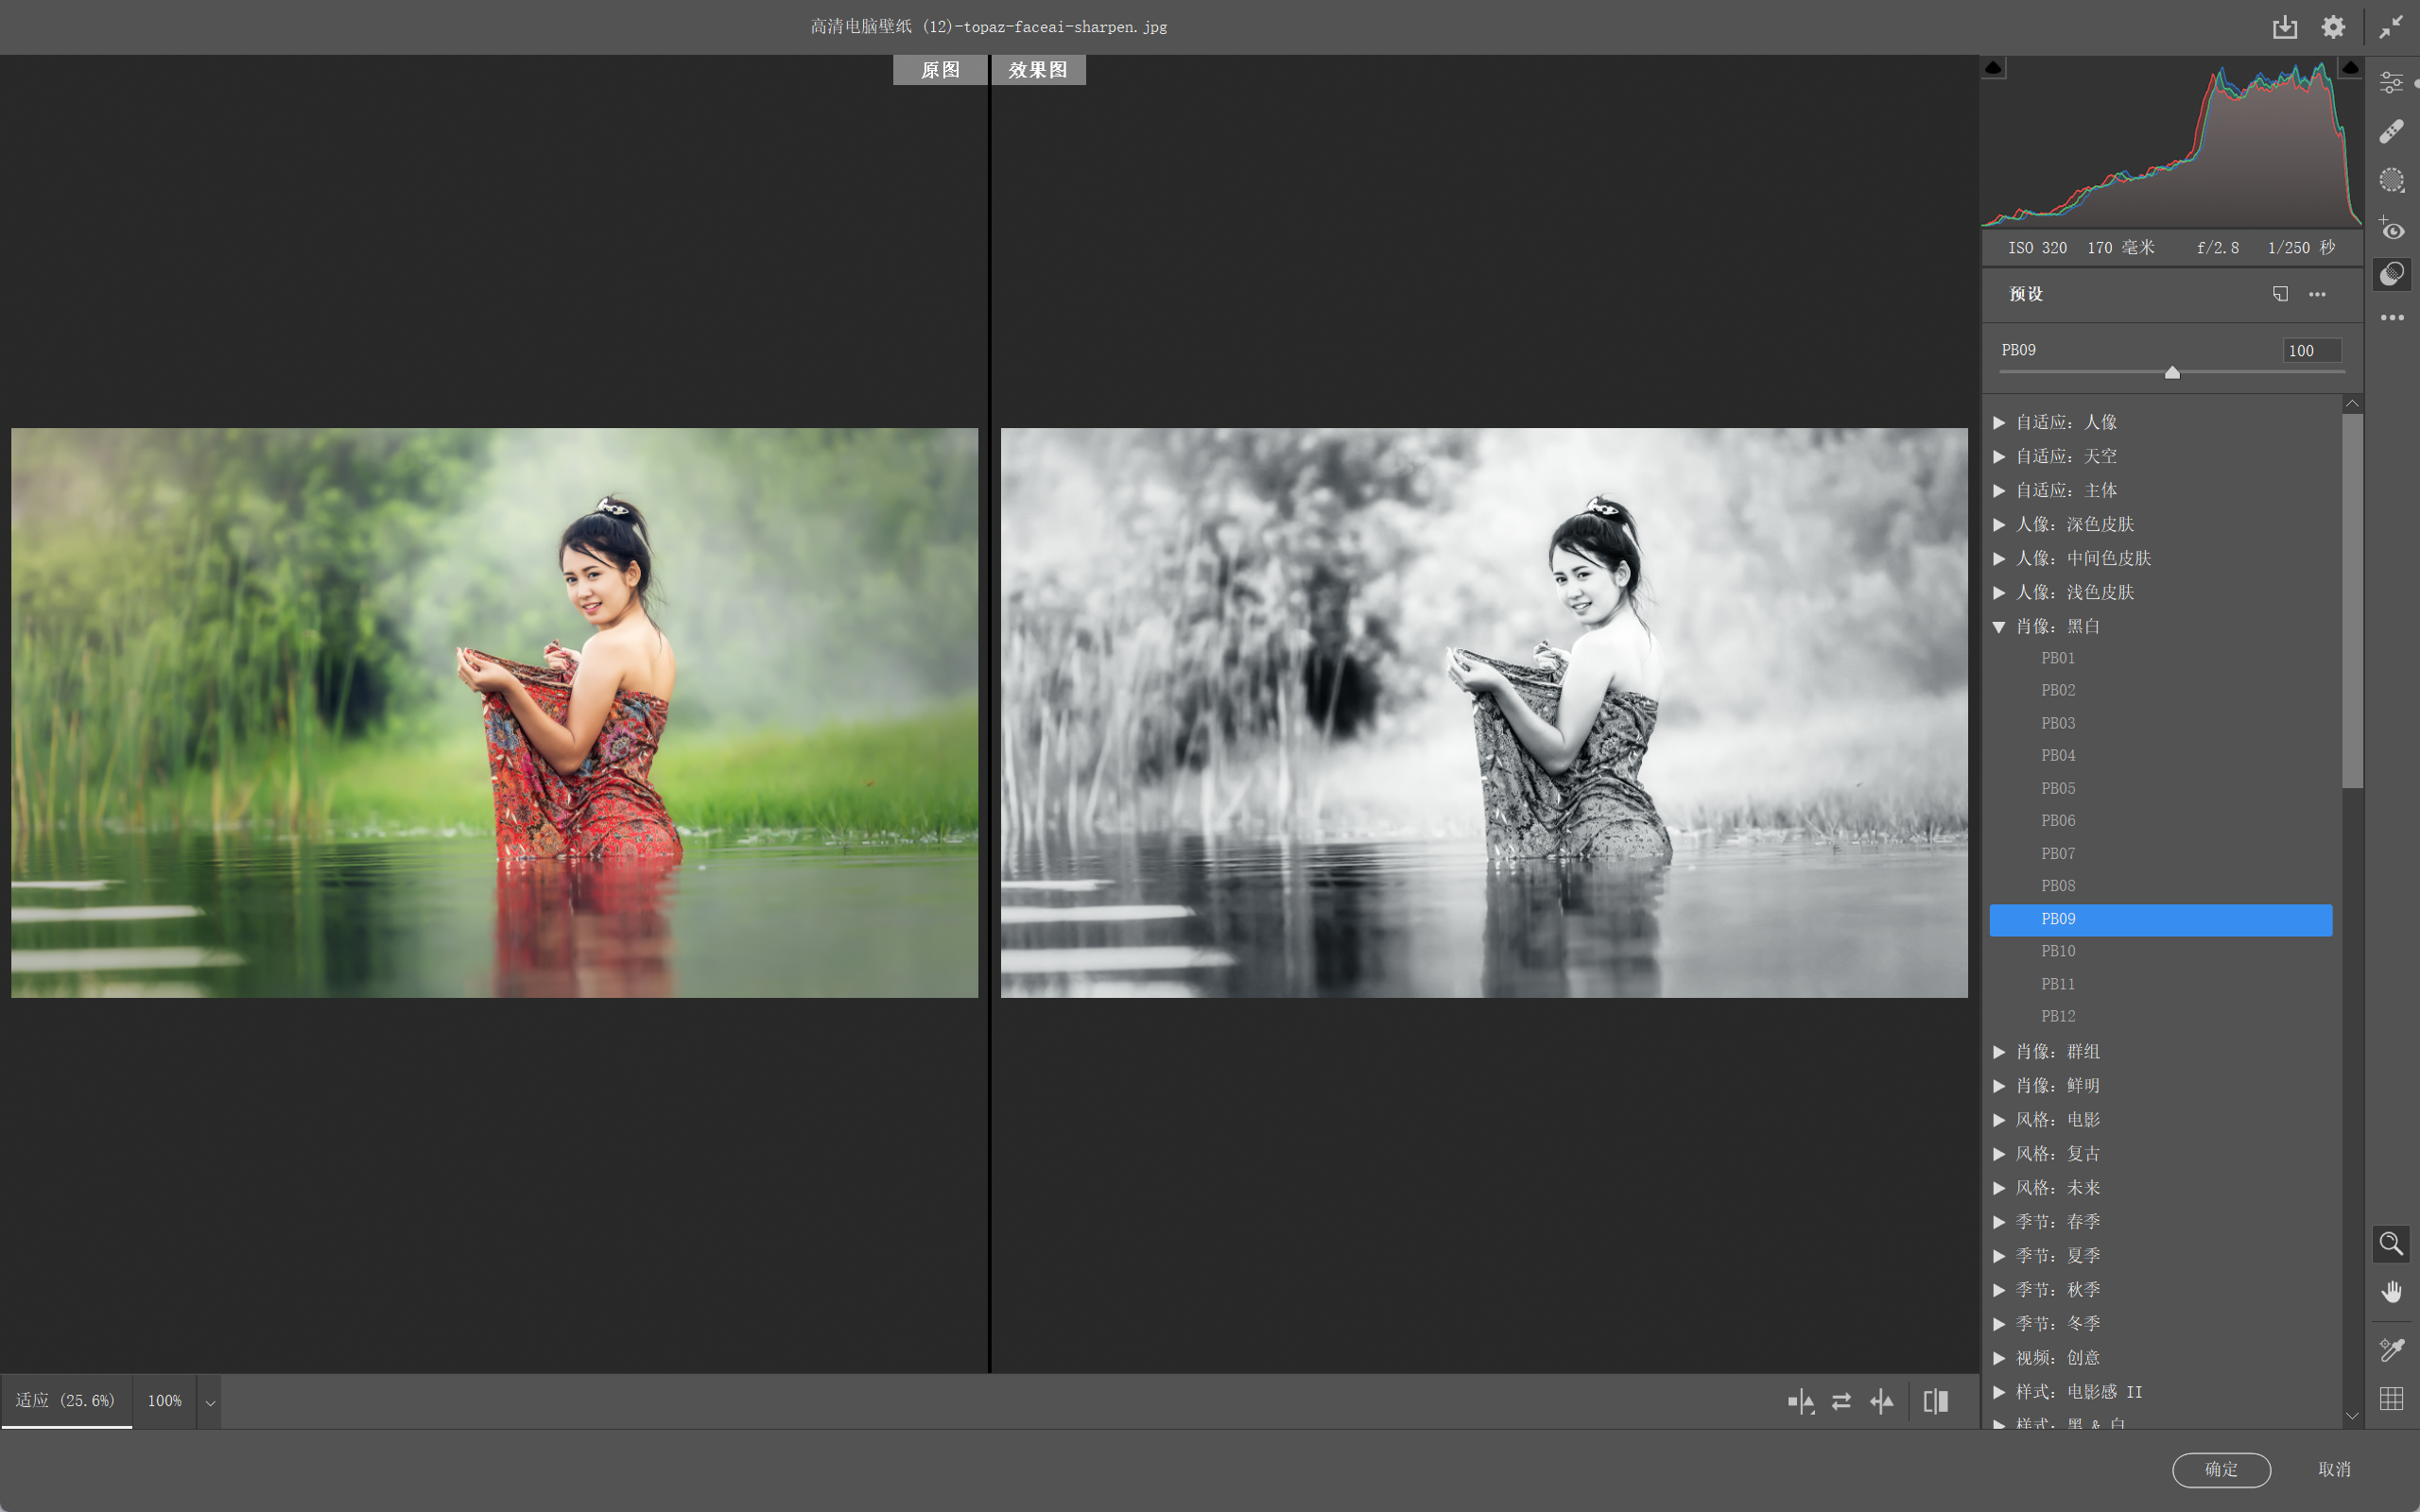Screen dimensions: 2420x1512
Task: Select the Red Eye removal tool
Action: 2391,230
